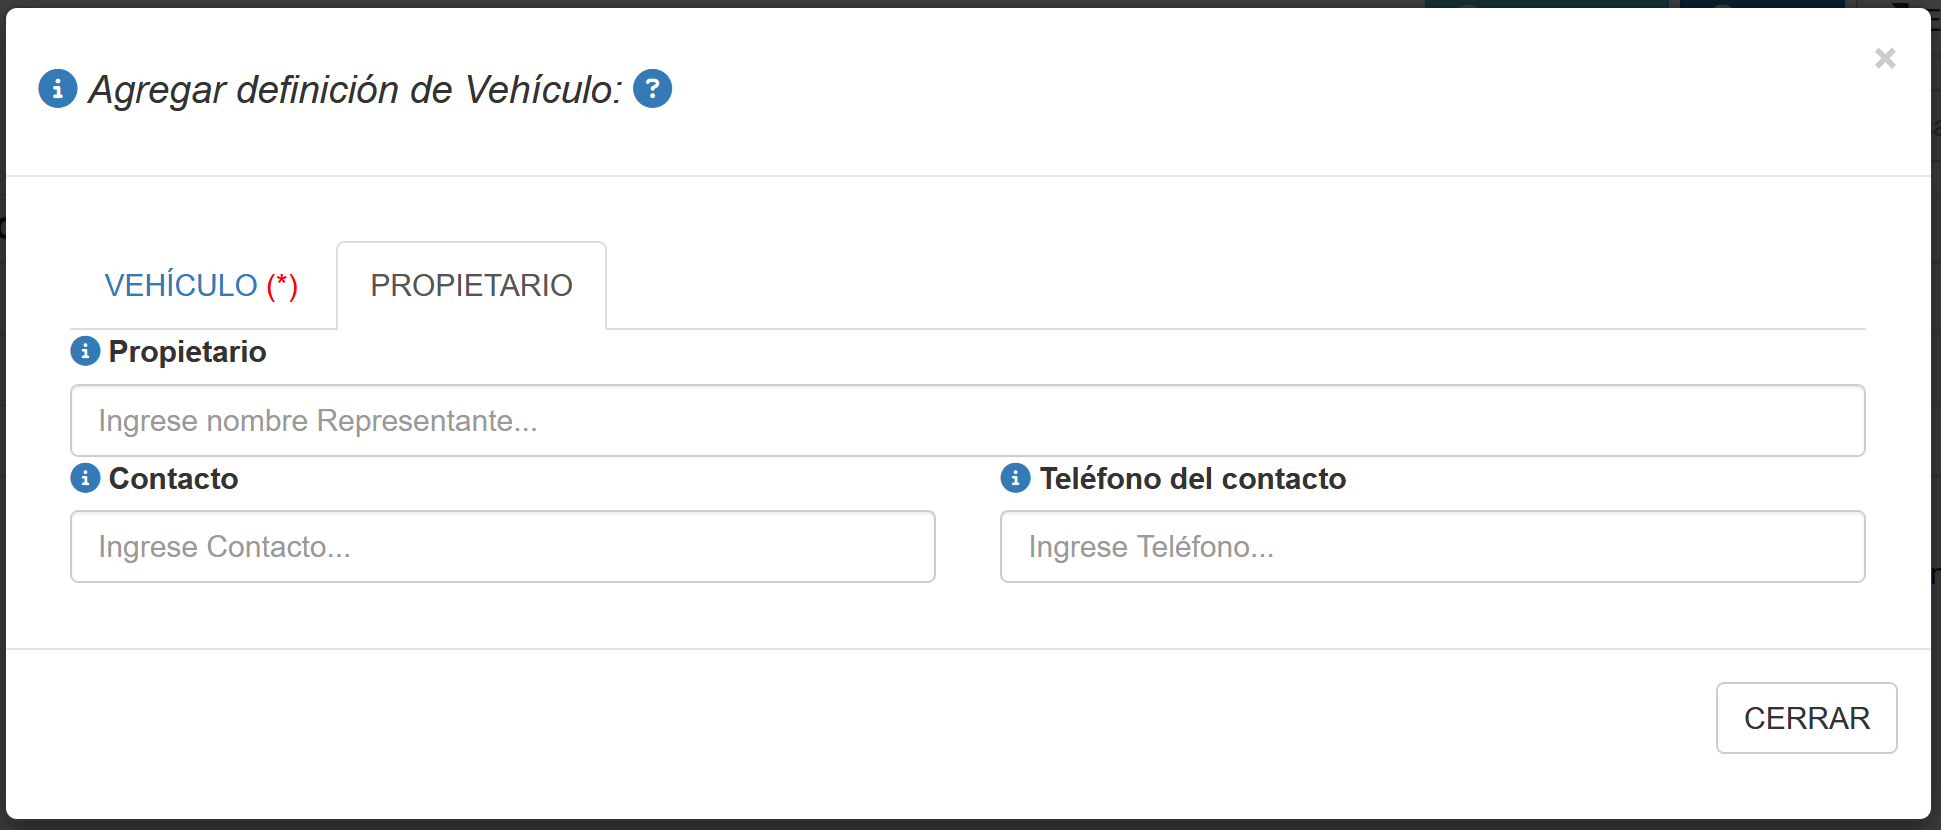Open help via the blue question mark icon
1941x830 pixels.
pyautogui.click(x=652, y=89)
